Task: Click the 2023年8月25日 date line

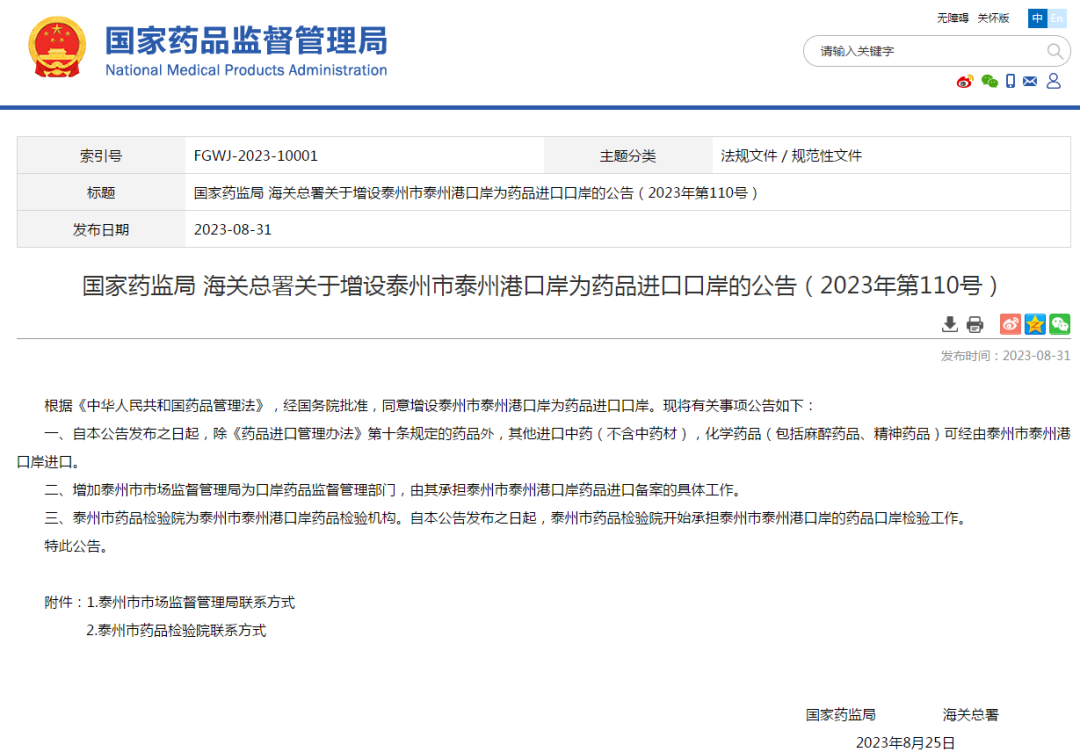Action: (x=905, y=743)
